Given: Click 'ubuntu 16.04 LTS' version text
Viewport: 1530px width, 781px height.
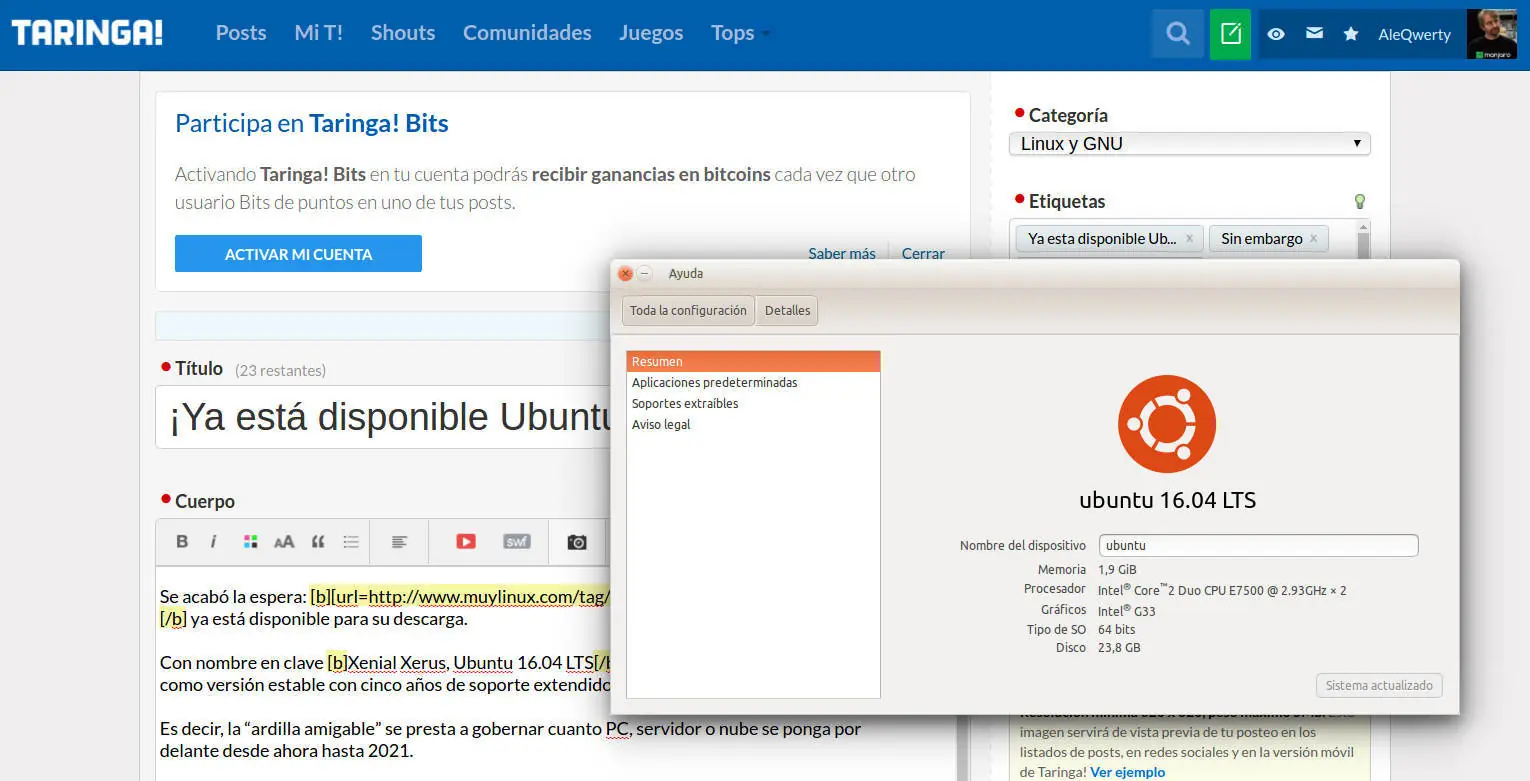Looking at the screenshot, I should click(x=1167, y=500).
